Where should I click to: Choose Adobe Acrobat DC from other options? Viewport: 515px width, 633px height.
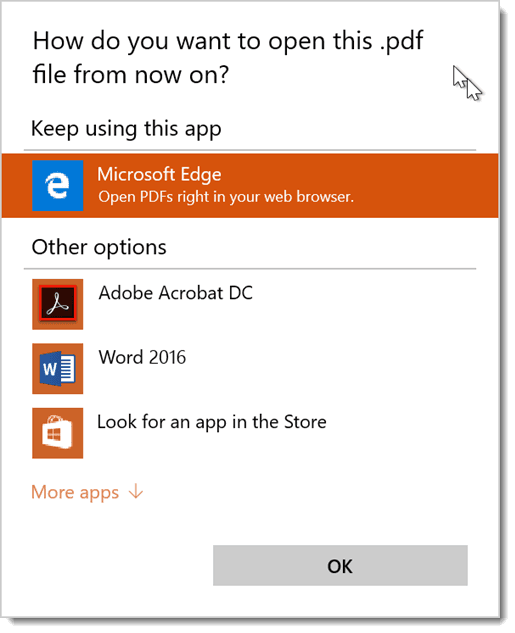250,304
